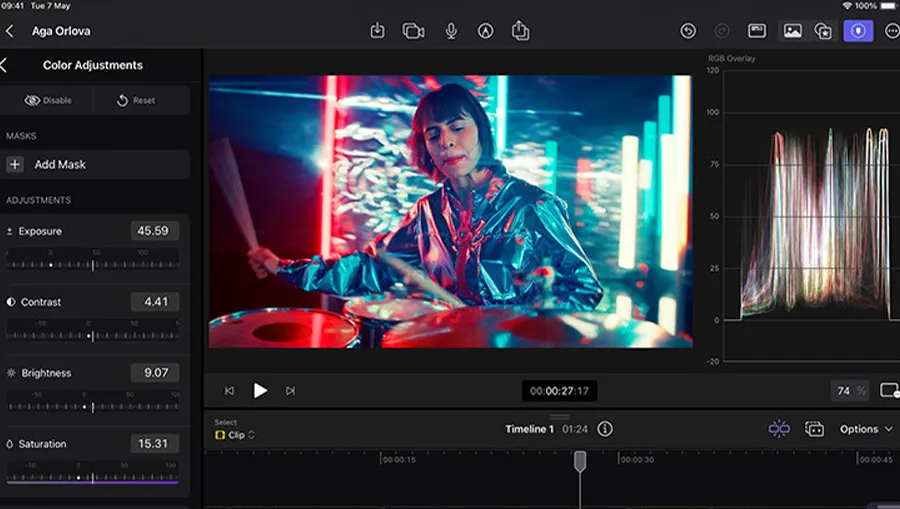Click the Contrast half-circle icon

pyautogui.click(x=11, y=302)
